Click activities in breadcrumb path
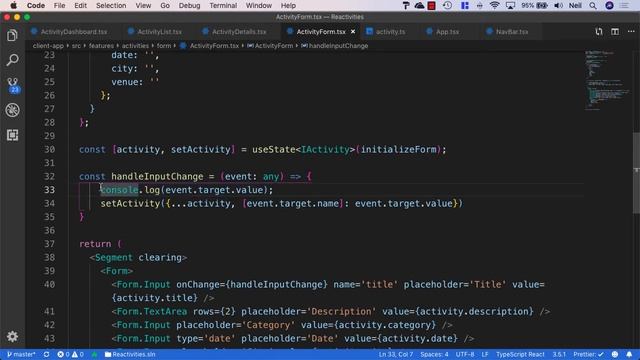Screen dimensions: 640x360 click(135, 46)
